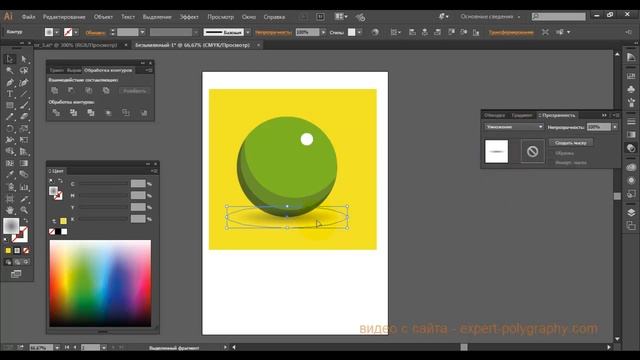This screenshot has height=360, width=640.
Task: Select the Gradient tool in the toolbox
Action: tap(24, 163)
